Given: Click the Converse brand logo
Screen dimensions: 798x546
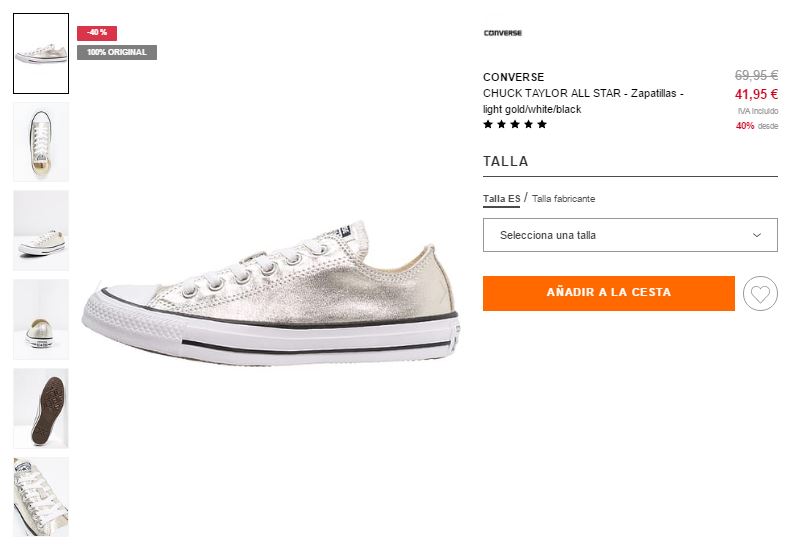Looking at the screenshot, I should coord(503,33).
